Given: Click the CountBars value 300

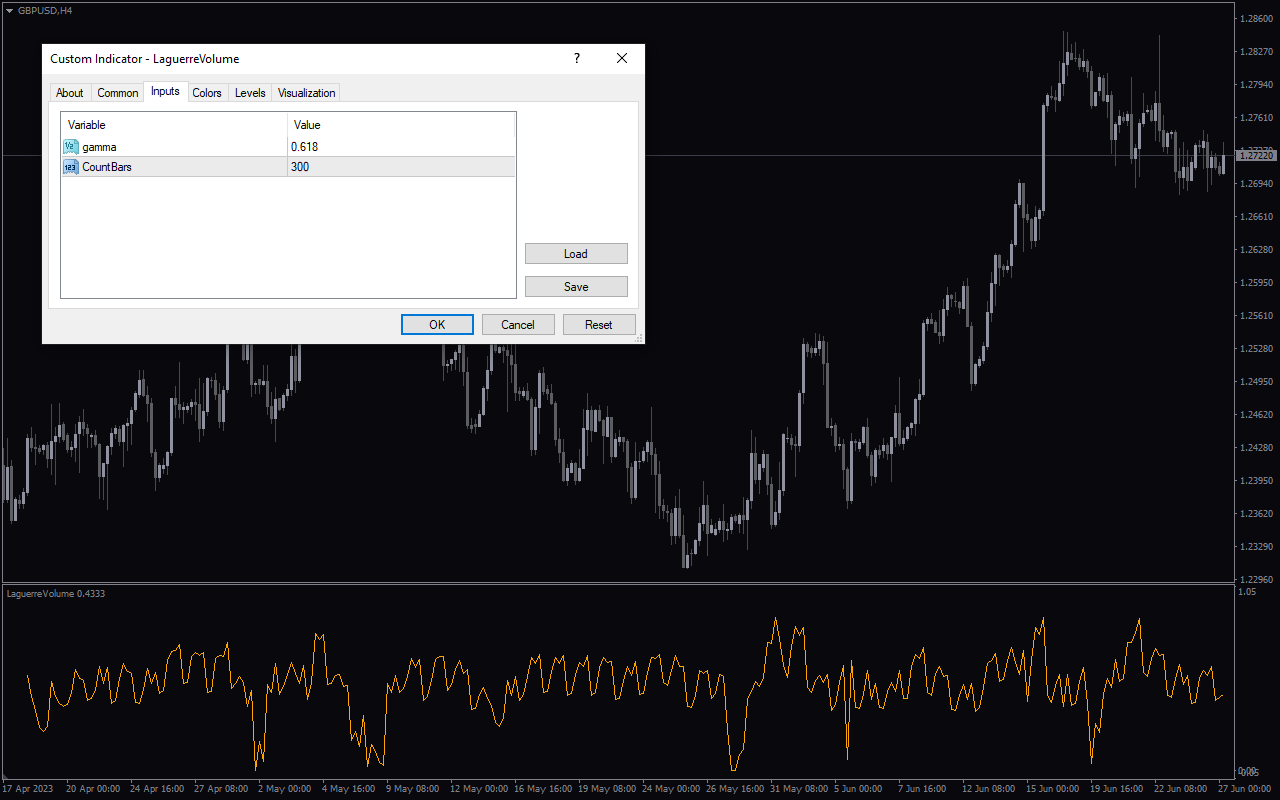Looking at the screenshot, I should [300, 167].
